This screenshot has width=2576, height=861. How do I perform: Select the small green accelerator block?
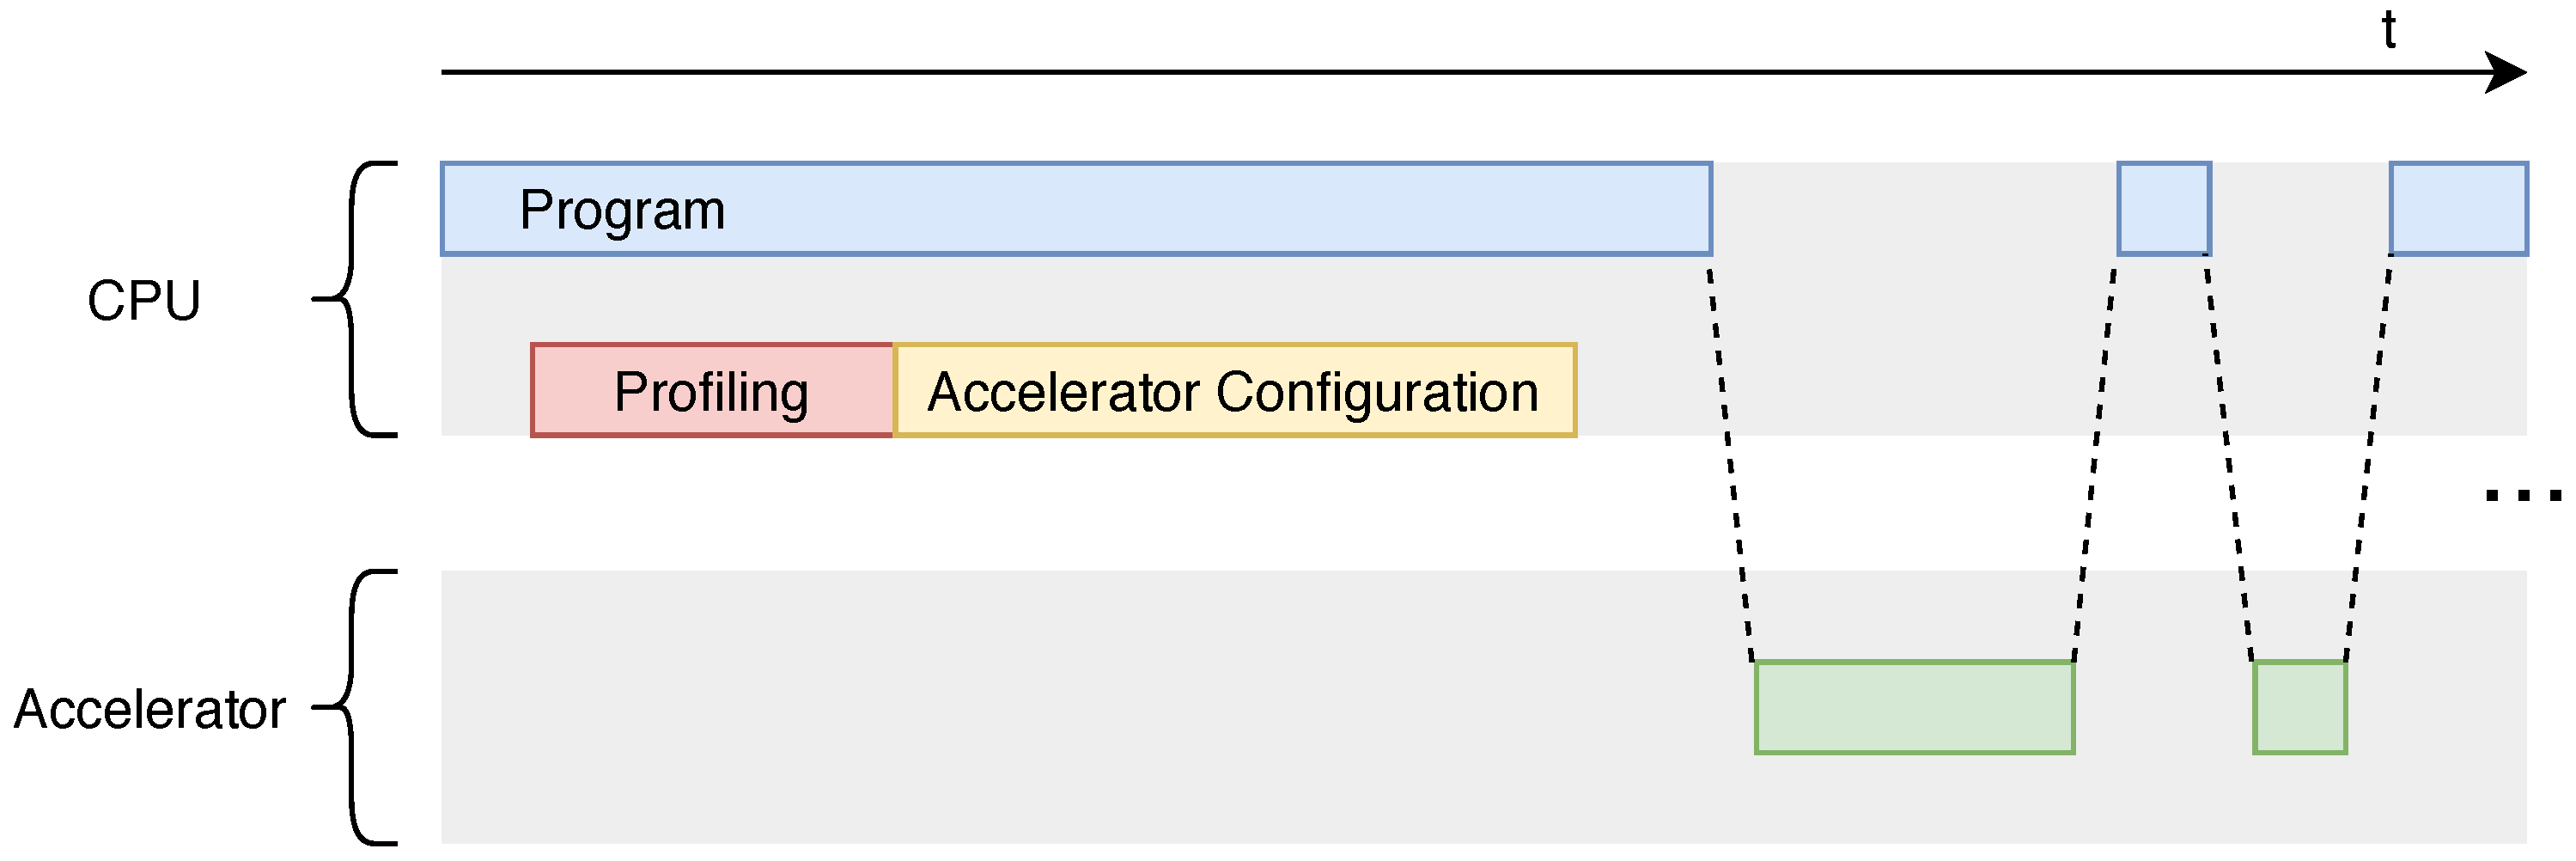point(2299,707)
